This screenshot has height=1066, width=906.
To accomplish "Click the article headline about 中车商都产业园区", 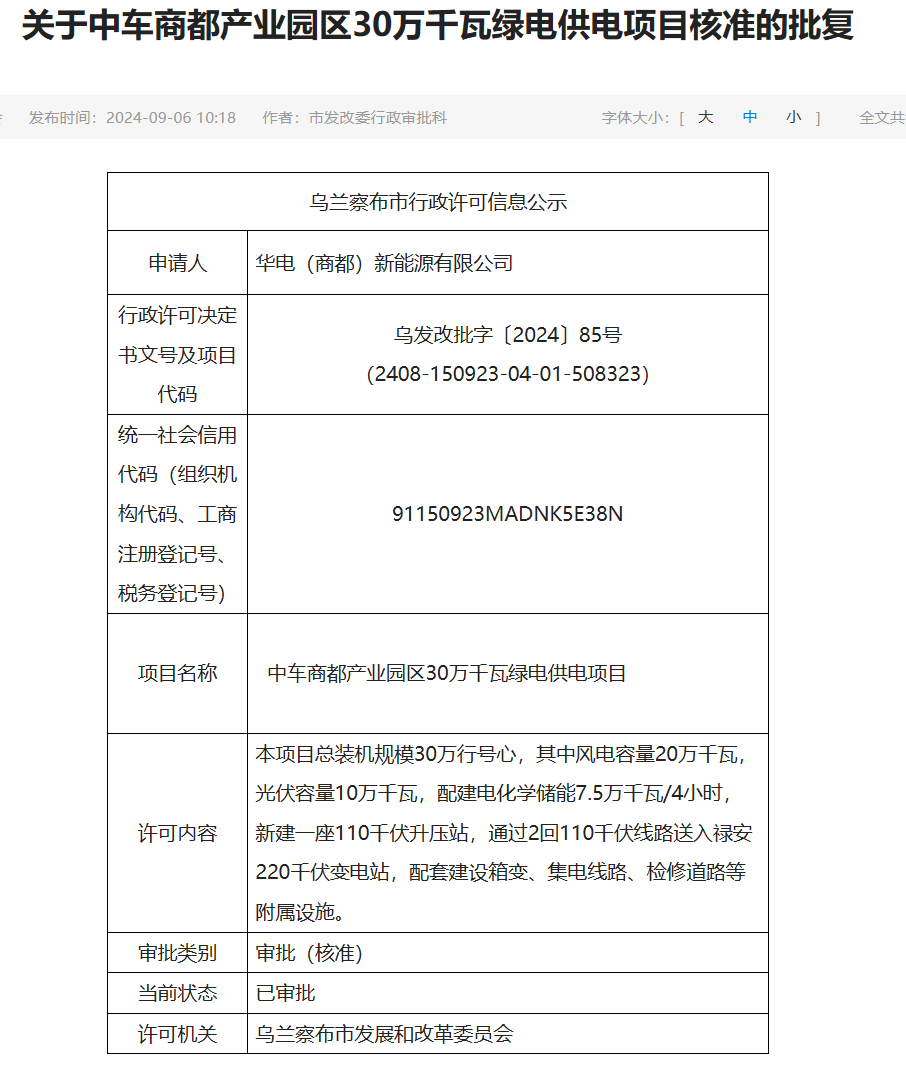I will (438, 26).
